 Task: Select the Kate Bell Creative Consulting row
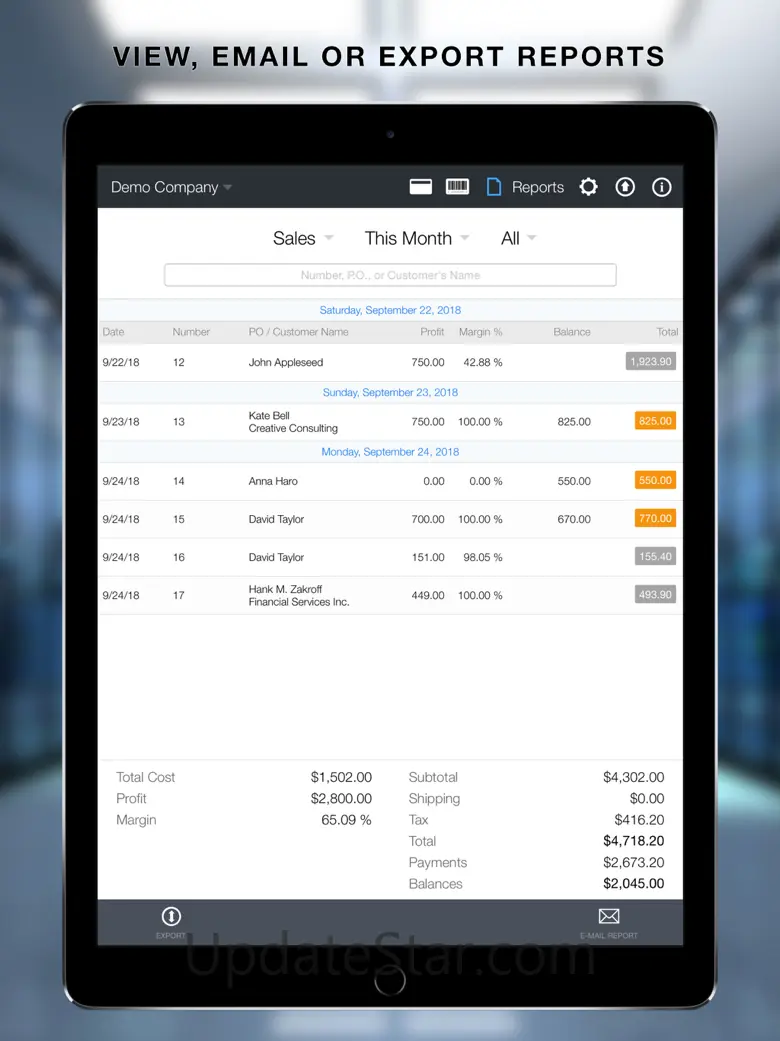tap(390, 422)
